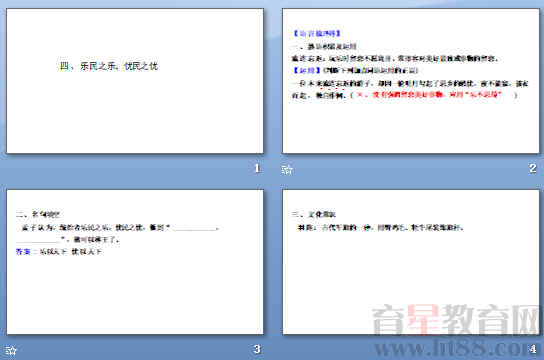The image size is (544, 360).
Task: Click the blue bracketed heading on slide 2
Action: 317,33
